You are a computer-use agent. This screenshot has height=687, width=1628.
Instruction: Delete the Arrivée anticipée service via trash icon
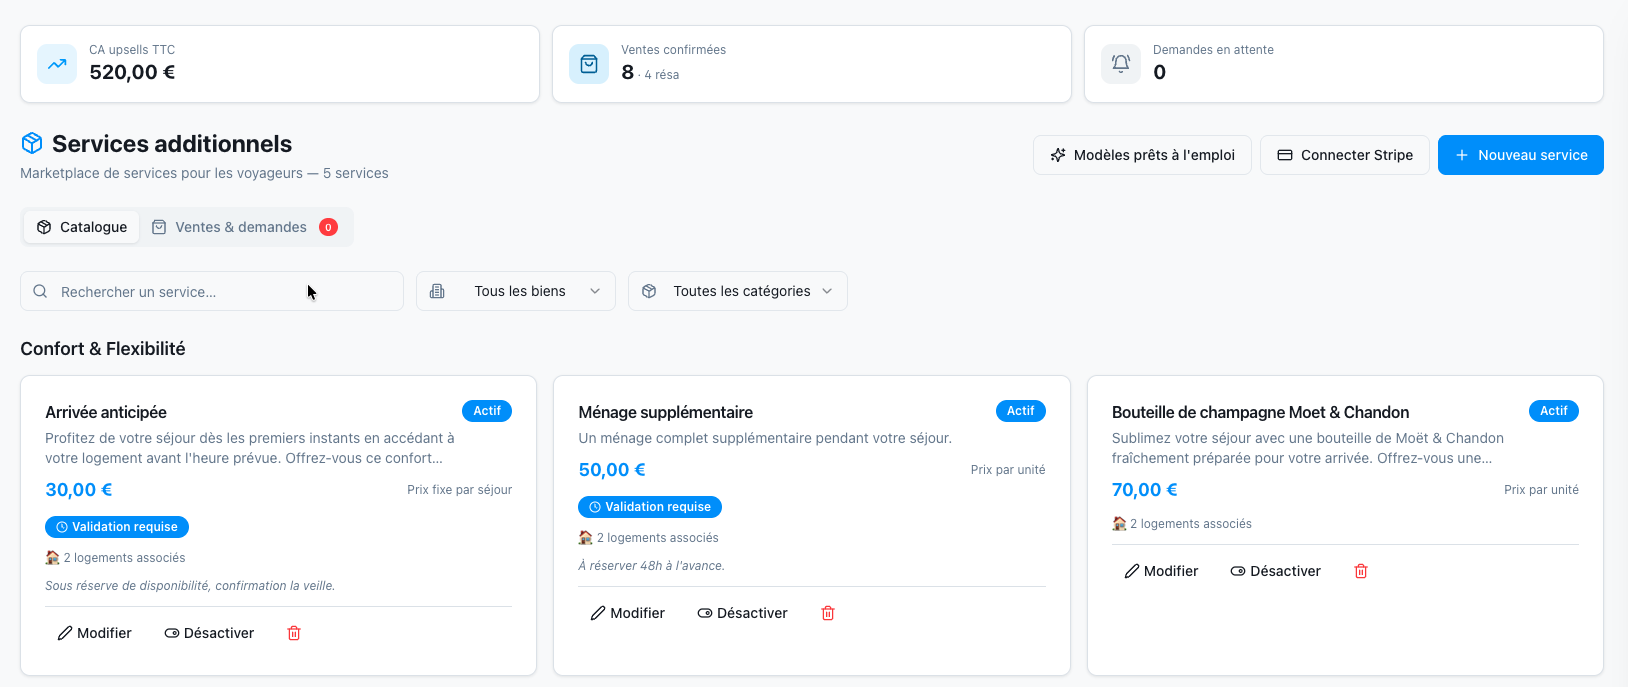294,633
